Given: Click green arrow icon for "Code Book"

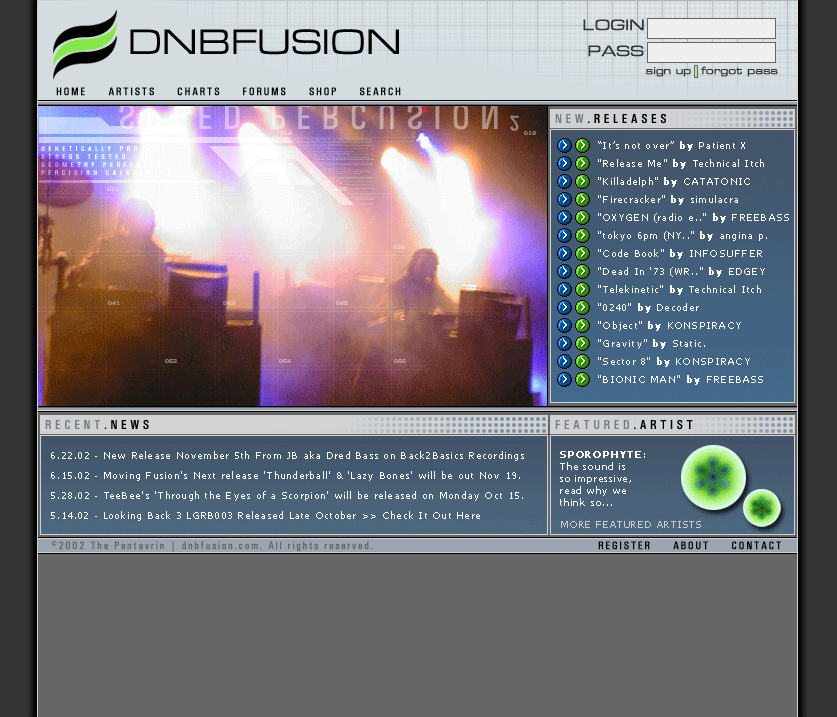Looking at the screenshot, I should click(582, 254).
